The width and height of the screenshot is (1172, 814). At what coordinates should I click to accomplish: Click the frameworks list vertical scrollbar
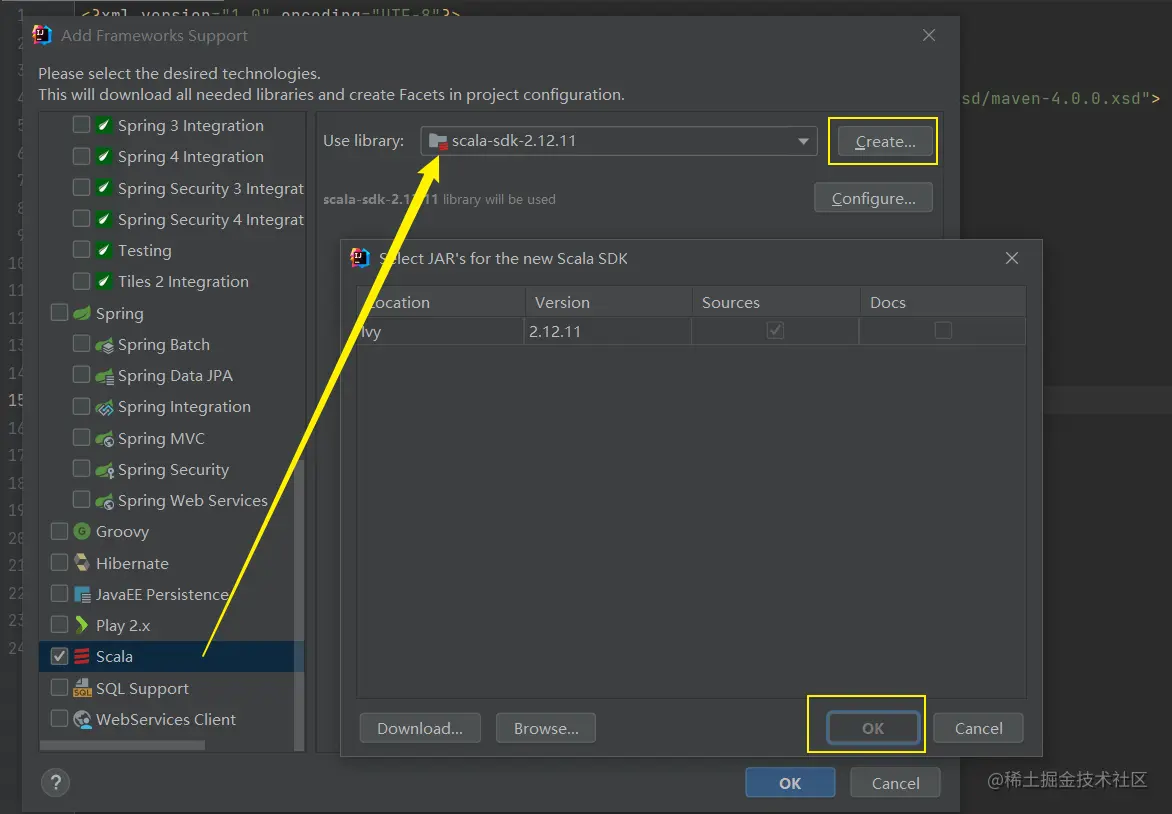[x=299, y=605]
